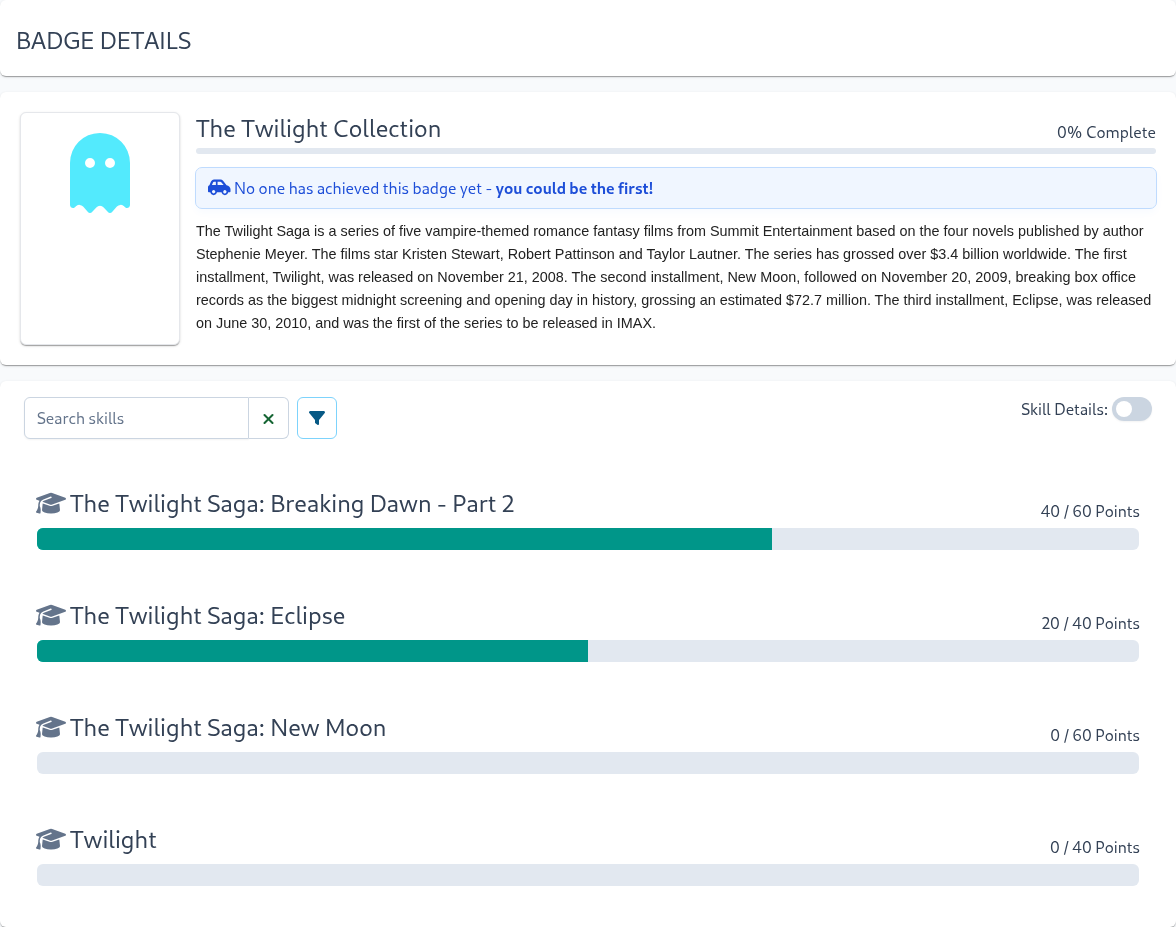
Task: Open The Twilight Saga: Eclipse skill
Action: click(208, 616)
